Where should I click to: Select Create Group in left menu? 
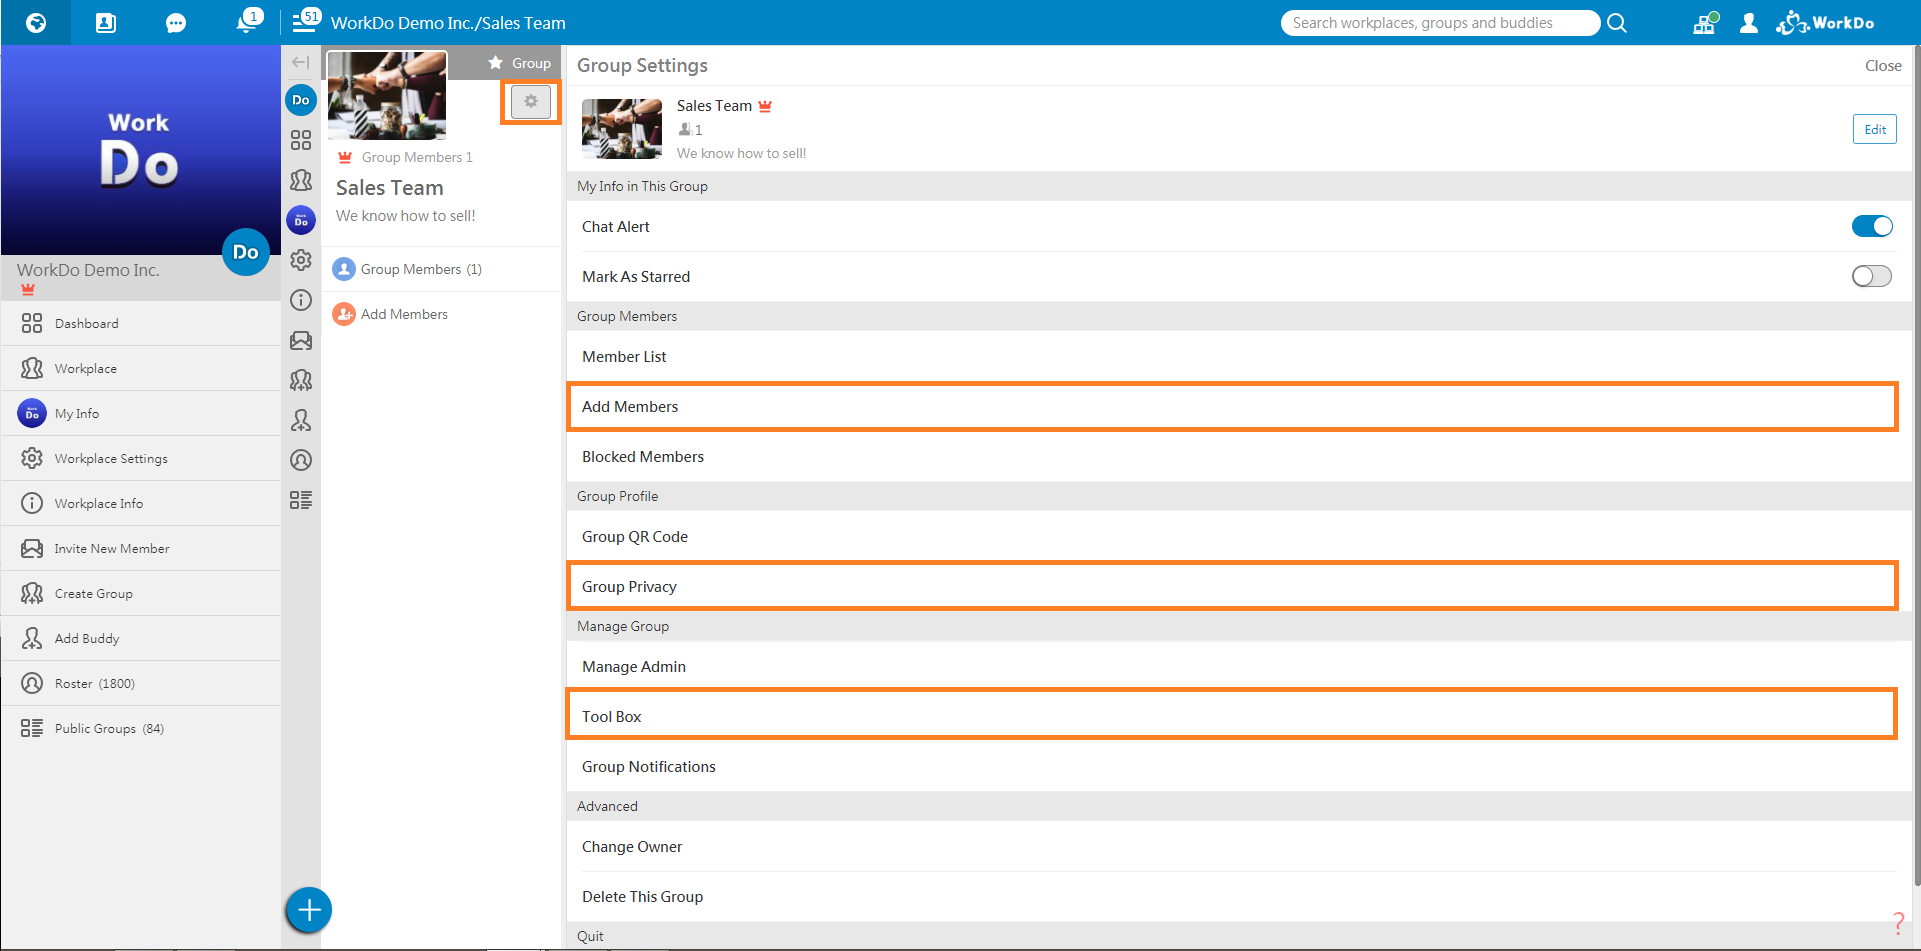141,594
